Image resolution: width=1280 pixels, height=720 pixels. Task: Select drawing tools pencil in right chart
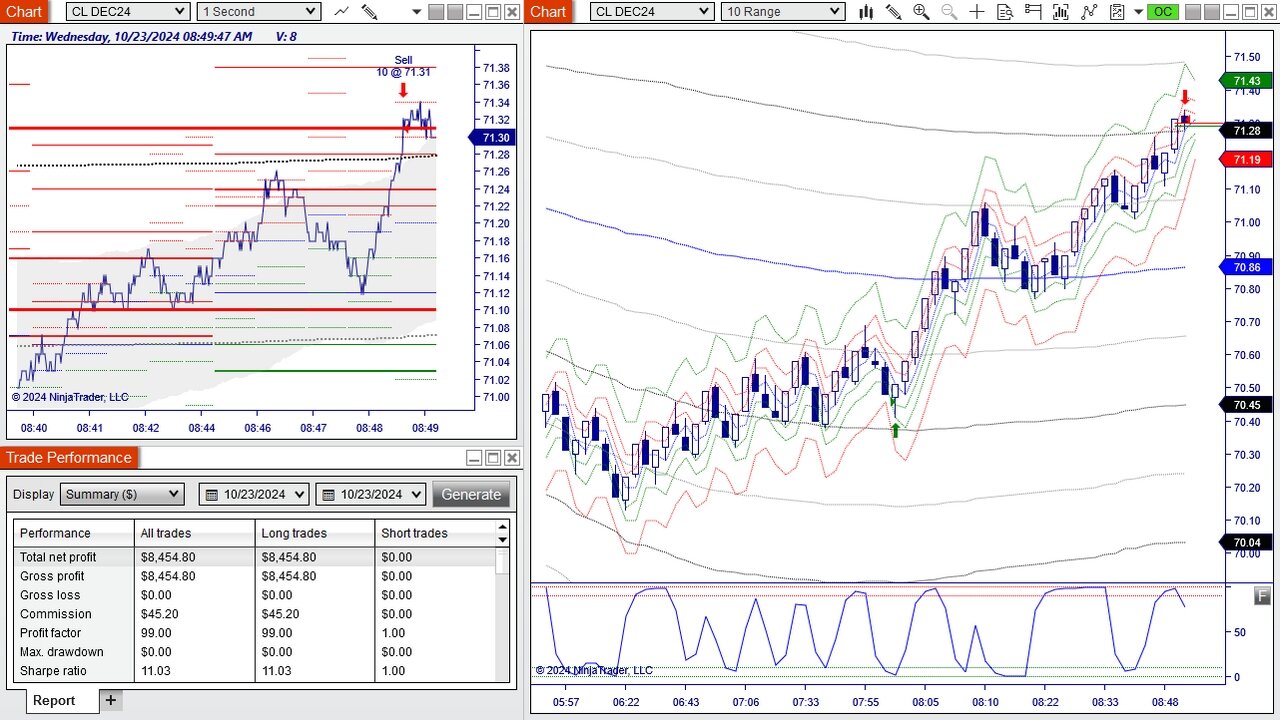tap(894, 11)
